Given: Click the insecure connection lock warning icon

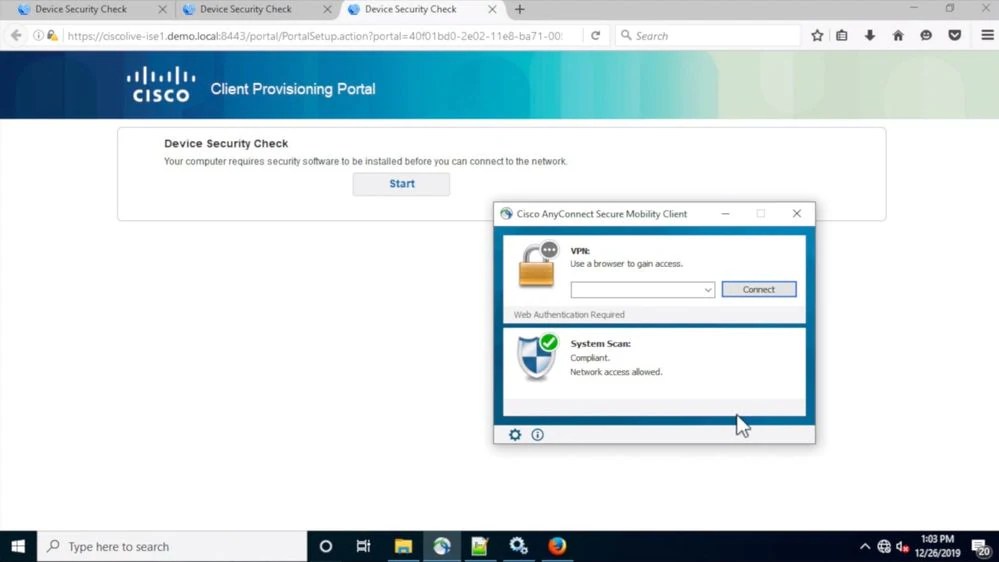Looking at the screenshot, I should point(53,36).
